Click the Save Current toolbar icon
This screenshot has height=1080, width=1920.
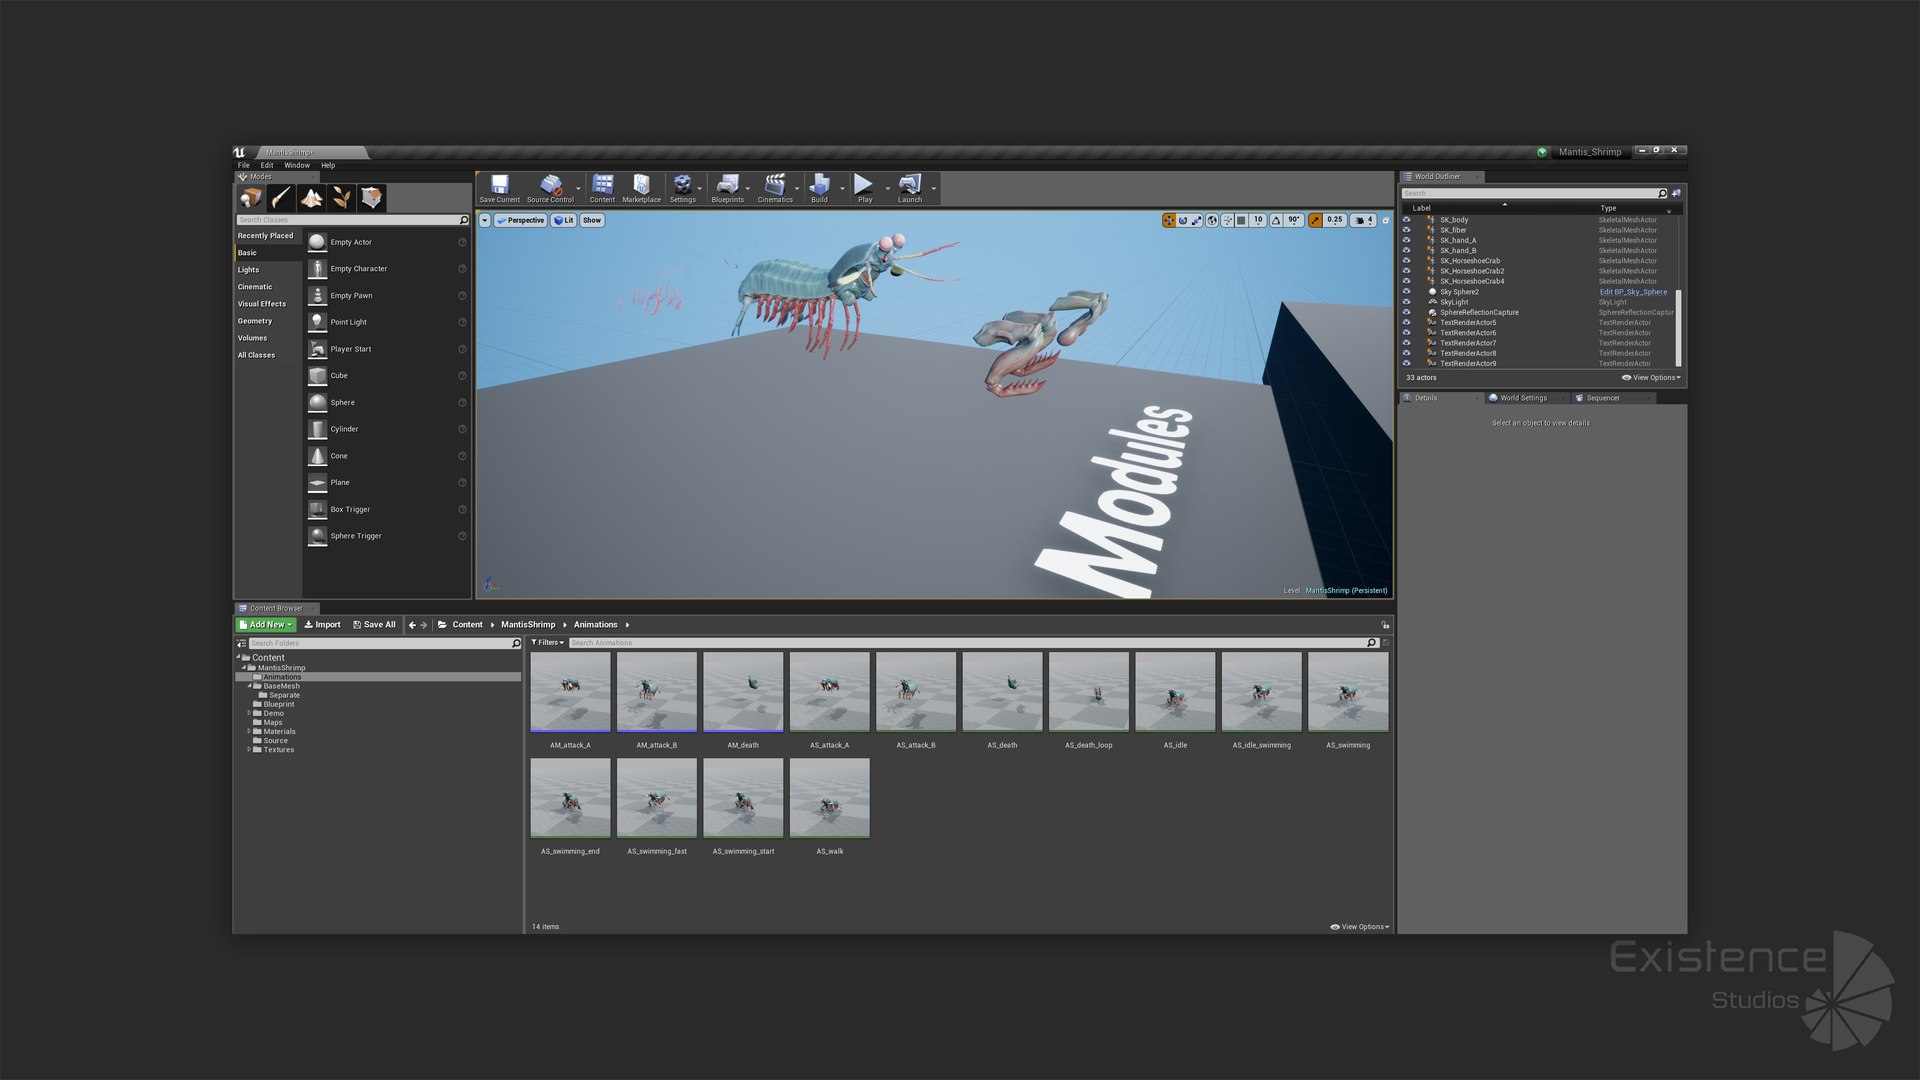(499, 188)
